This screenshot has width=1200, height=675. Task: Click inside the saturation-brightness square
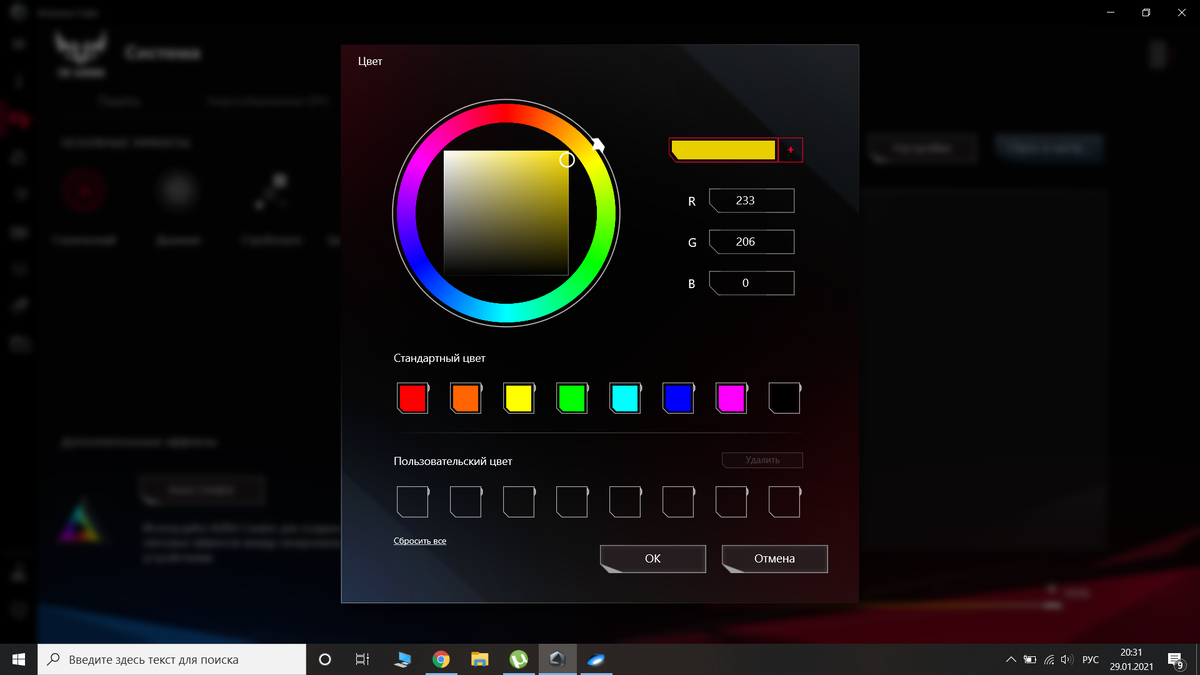tap(506, 212)
